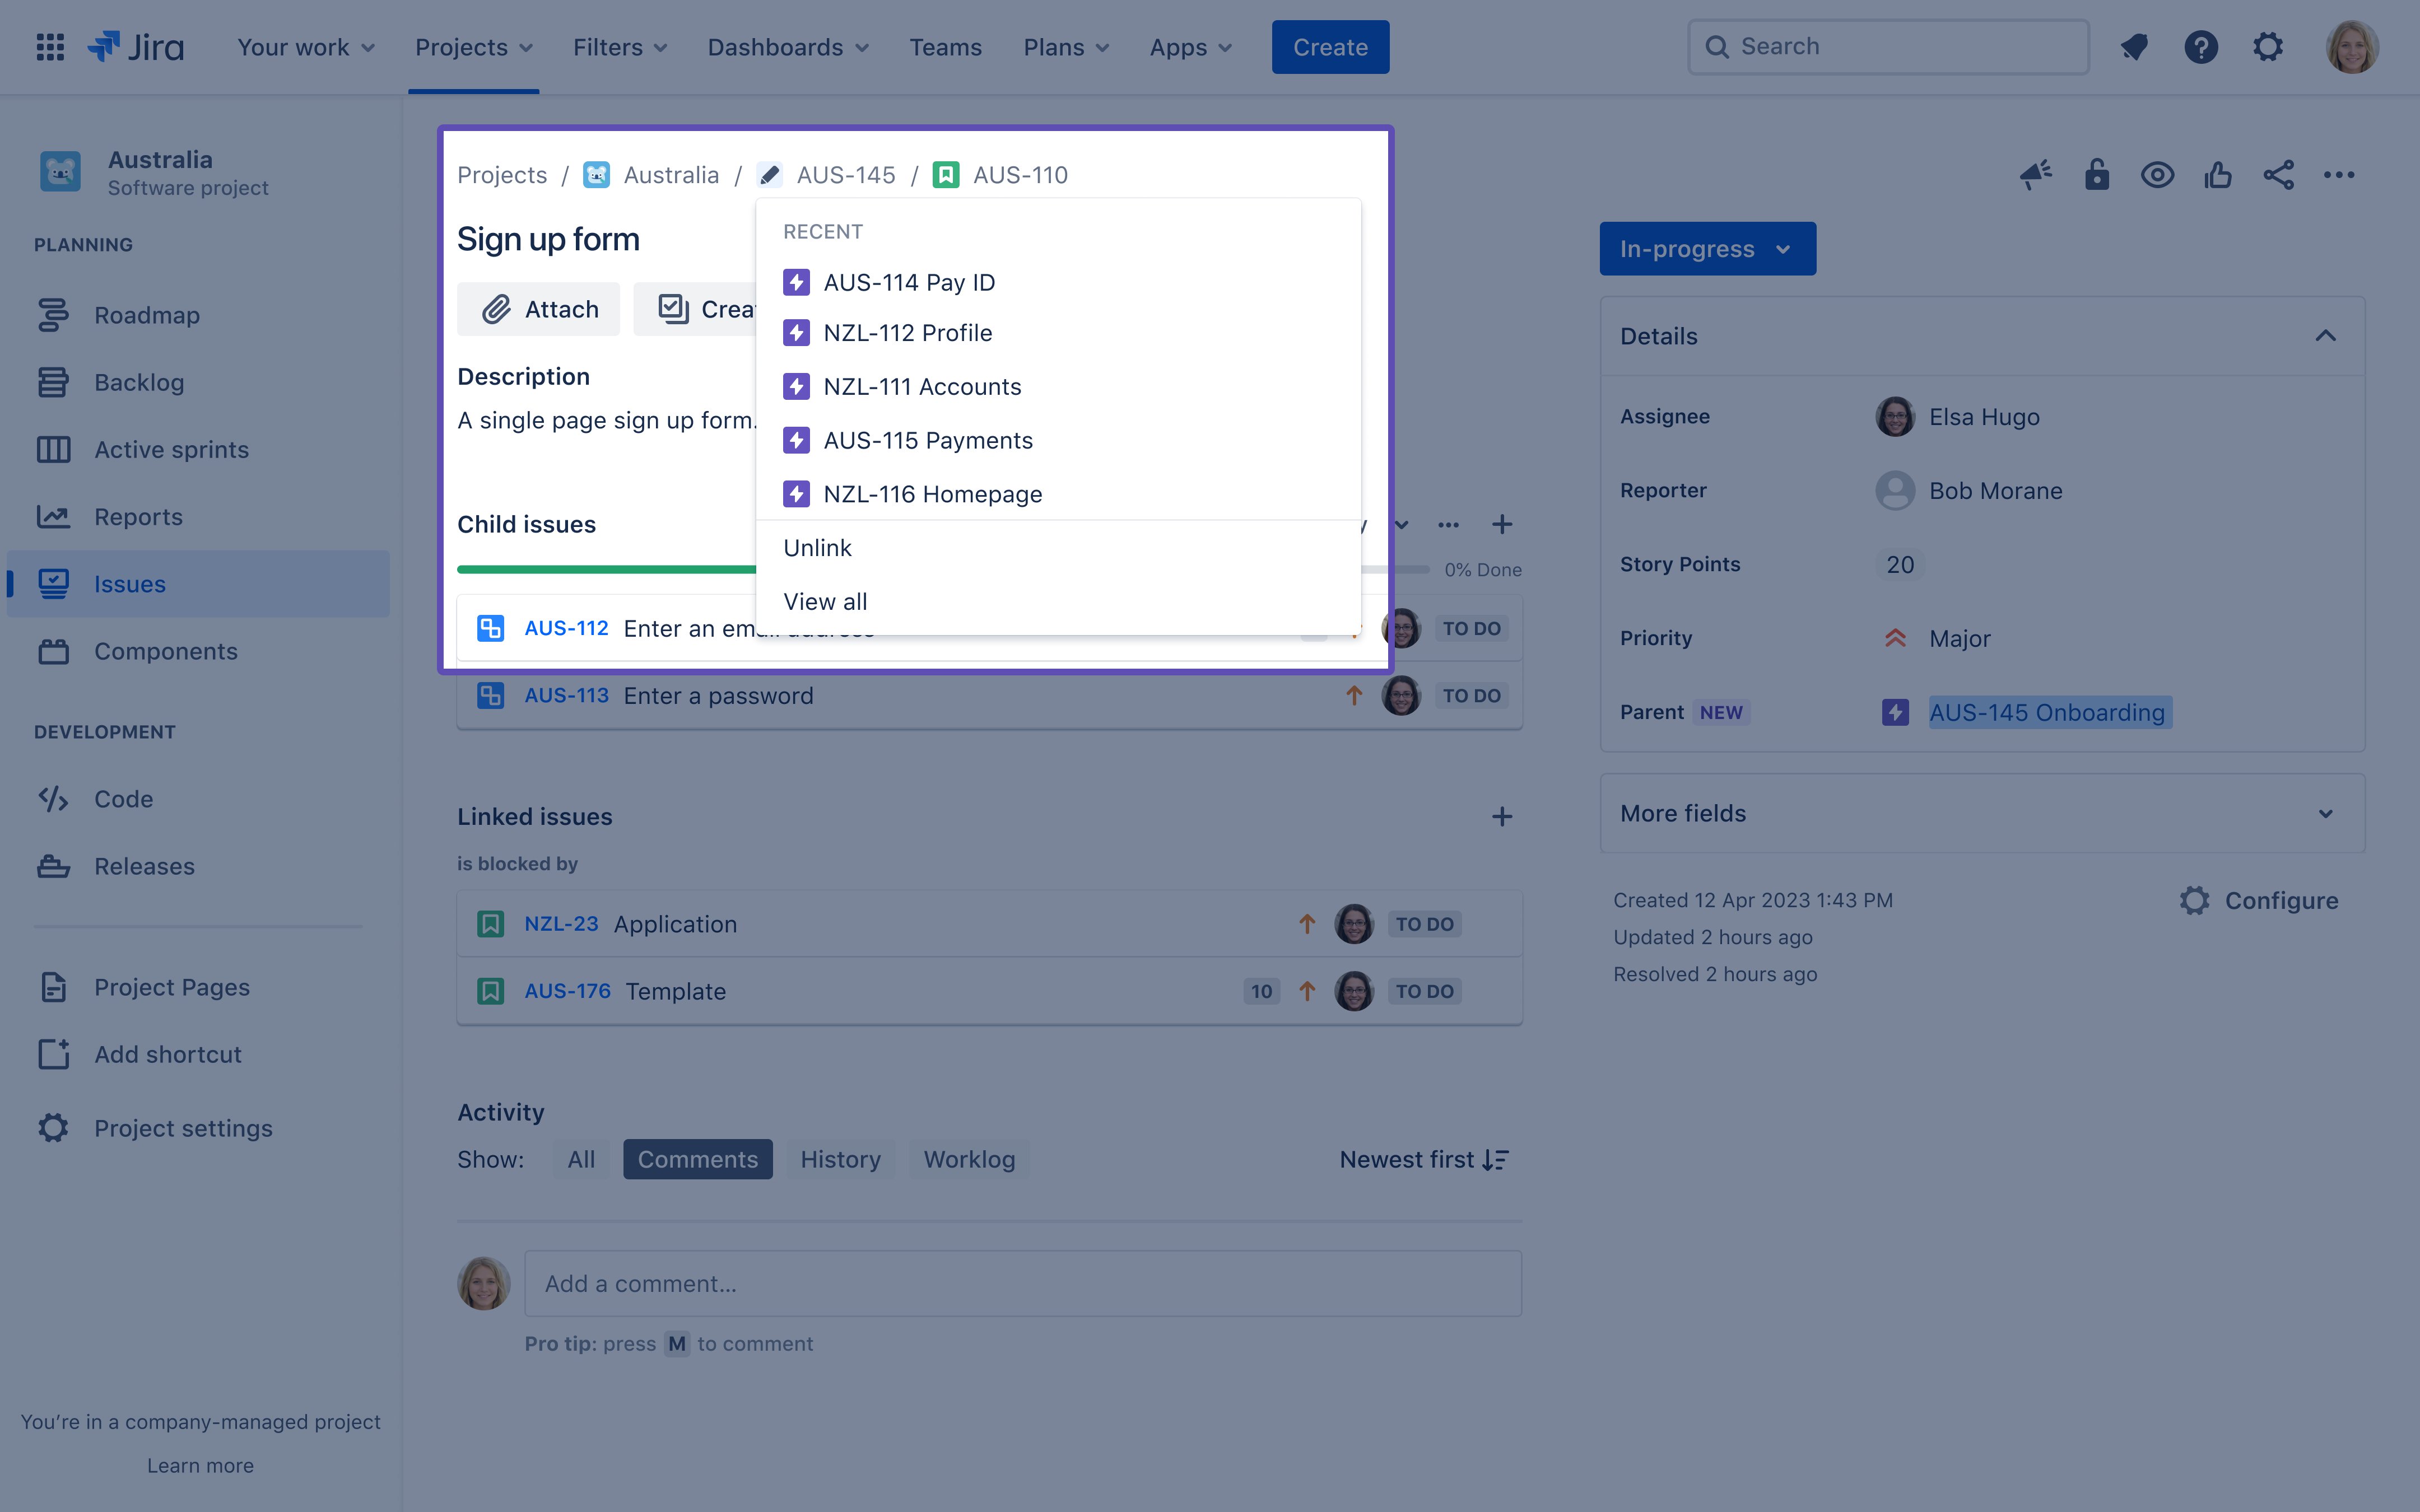2420x1512 pixels.
Task: Select AUS-115 Payments from recent list
Action: pyautogui.click(x=1058, y=441)
